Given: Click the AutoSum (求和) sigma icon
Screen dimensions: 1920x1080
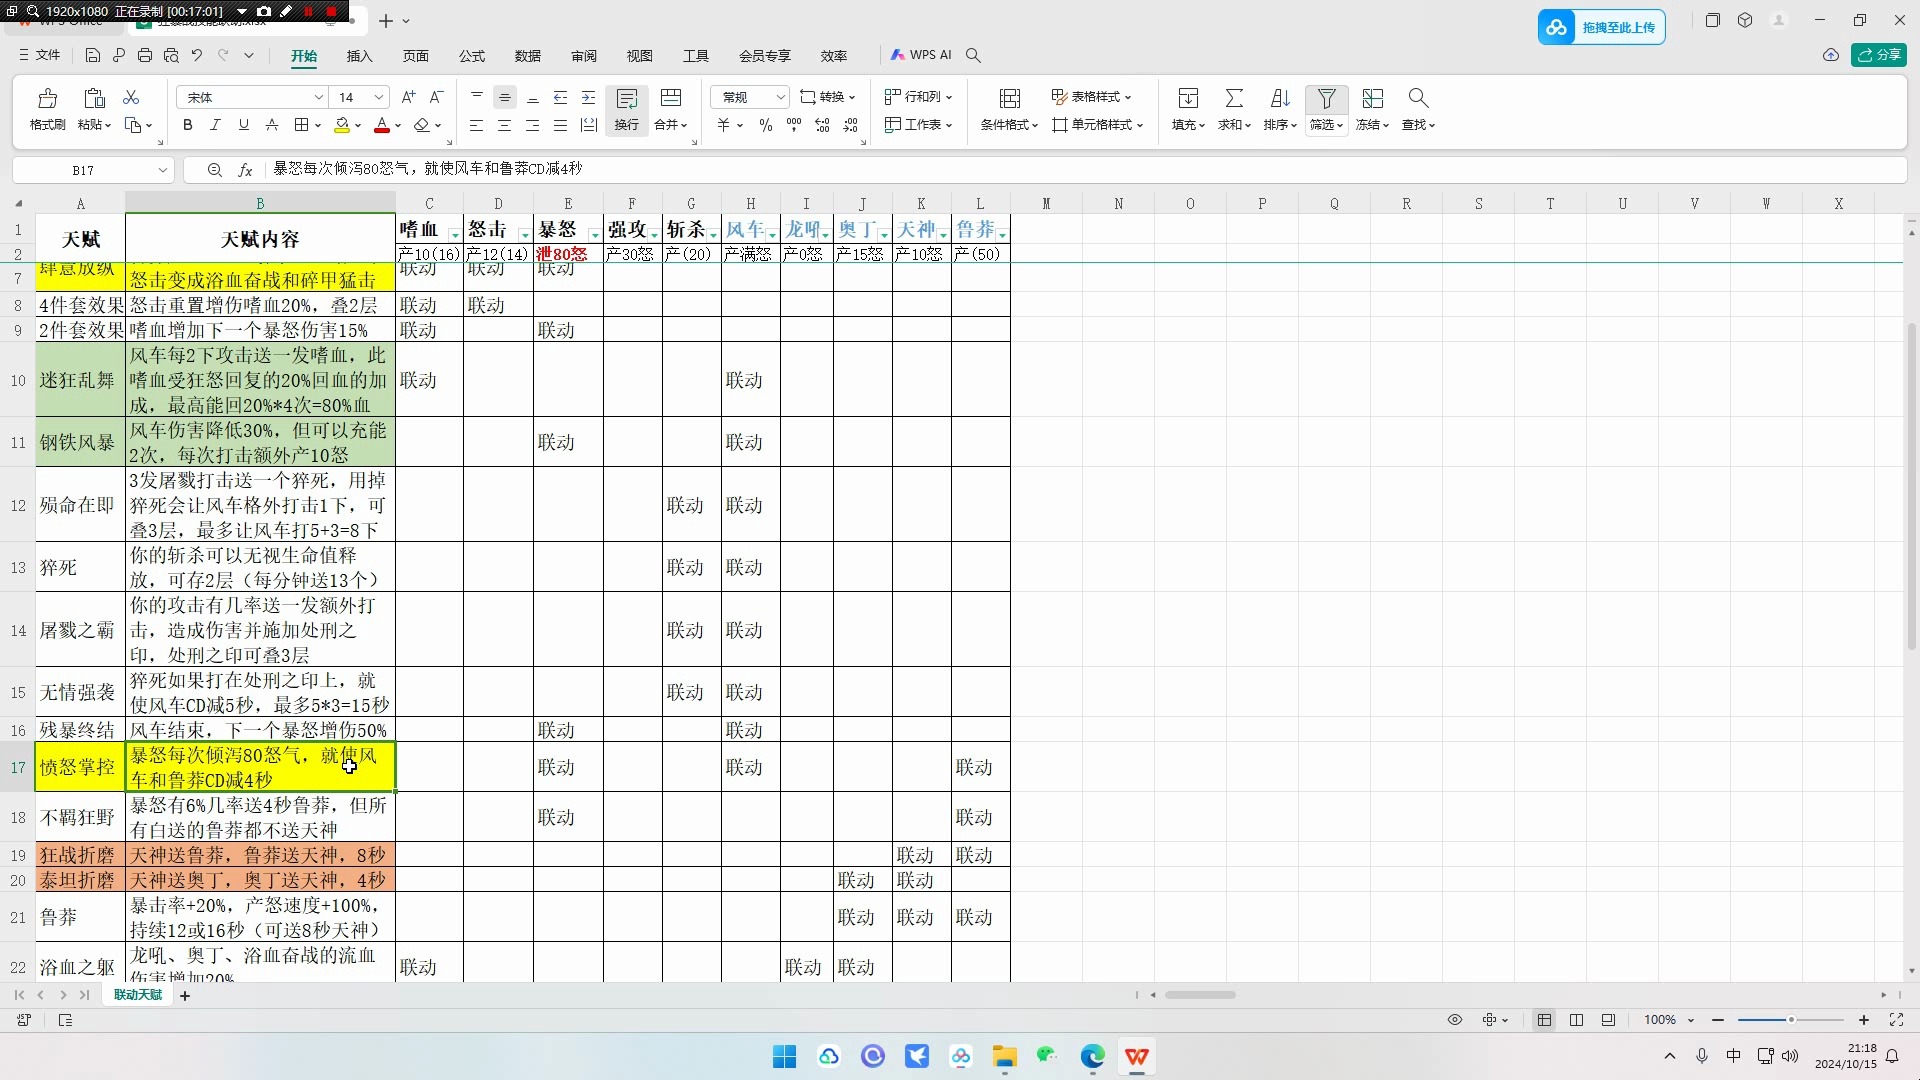Looking at the screenshot, I should [x=1234, y=98].
